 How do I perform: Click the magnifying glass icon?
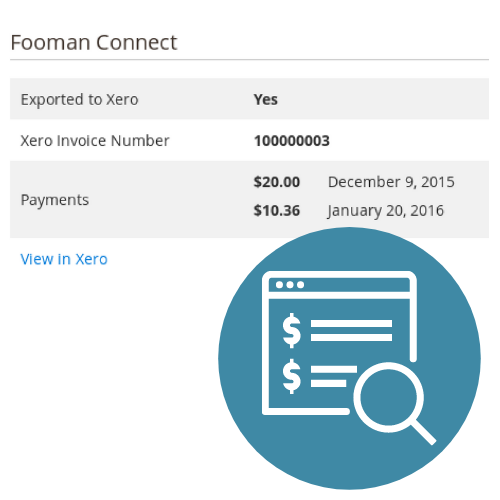[x=395, y=403]
